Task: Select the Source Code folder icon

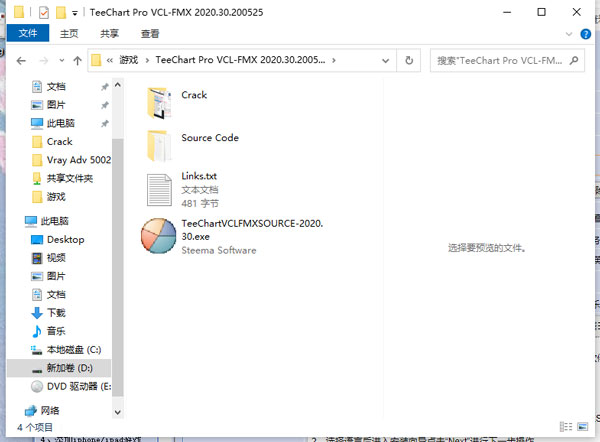Action: [x=159, y=146]
